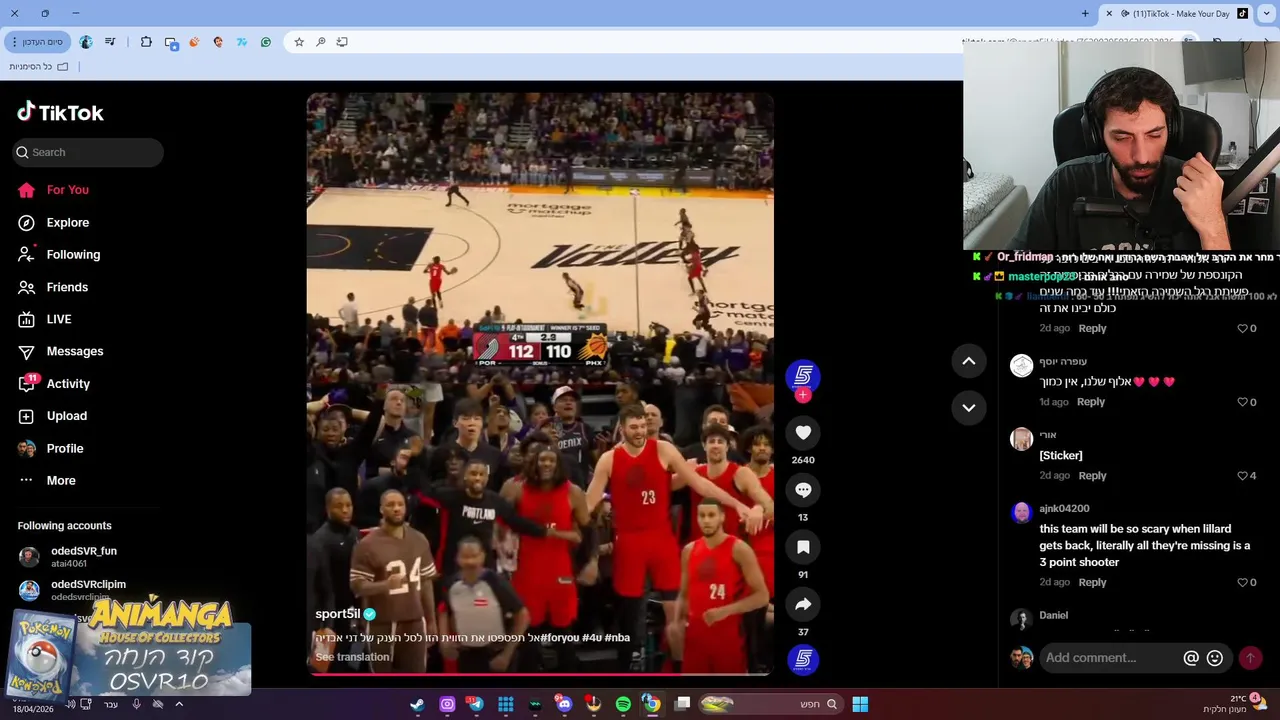This screenshot has height=720, width=1280.
Task: Click the TikTok logo
Action: click(x=60, y=112)
